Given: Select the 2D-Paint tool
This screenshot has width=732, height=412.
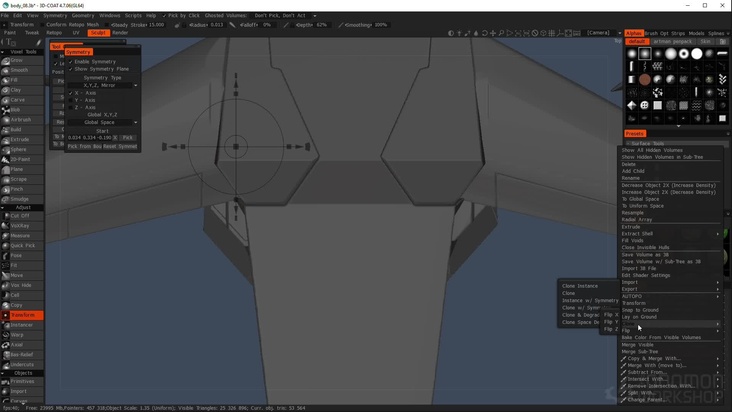Looking at the screenshot, I should 22,160.
